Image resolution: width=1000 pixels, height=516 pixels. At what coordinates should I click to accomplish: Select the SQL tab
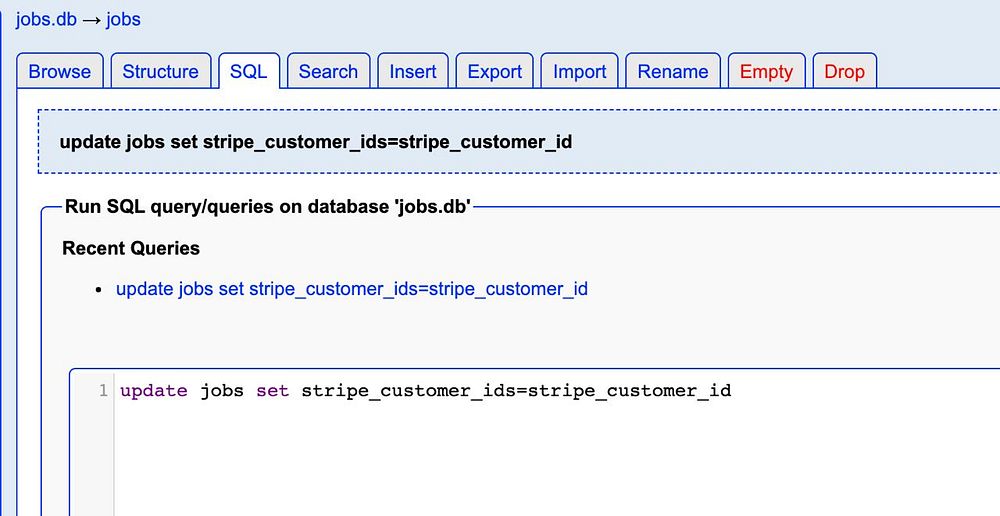[x=248, y=72]
